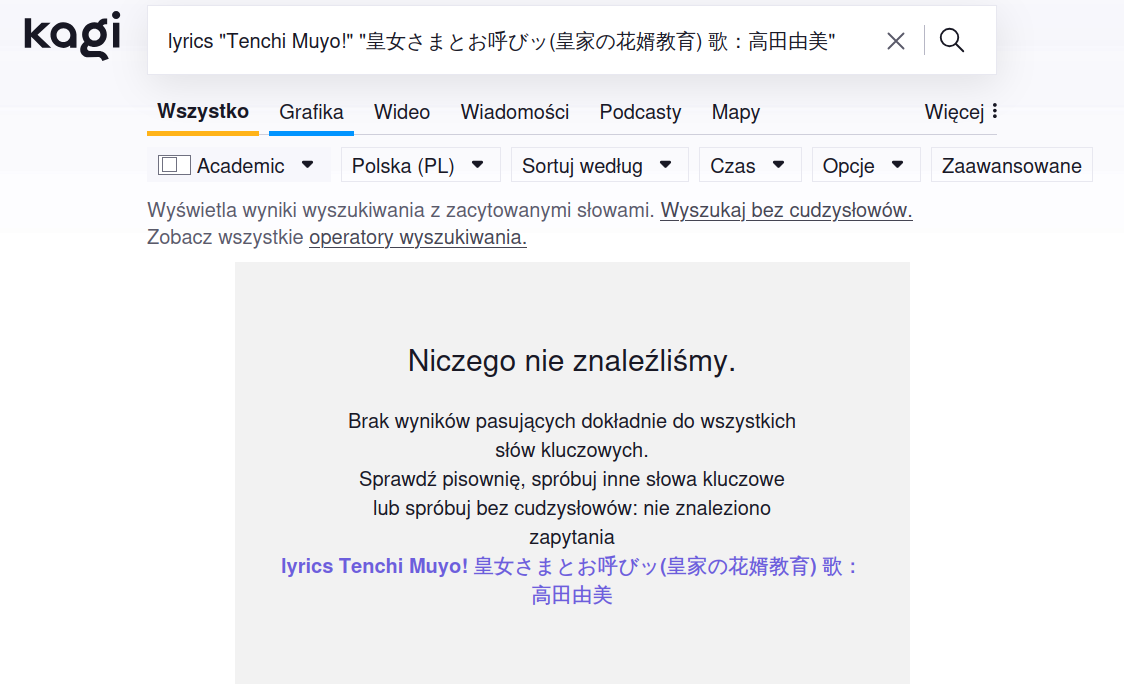This screenshot has width=1124, height=699.
Task: Expand the Sortuj według dropdown
Action: (x=599, y=166)
